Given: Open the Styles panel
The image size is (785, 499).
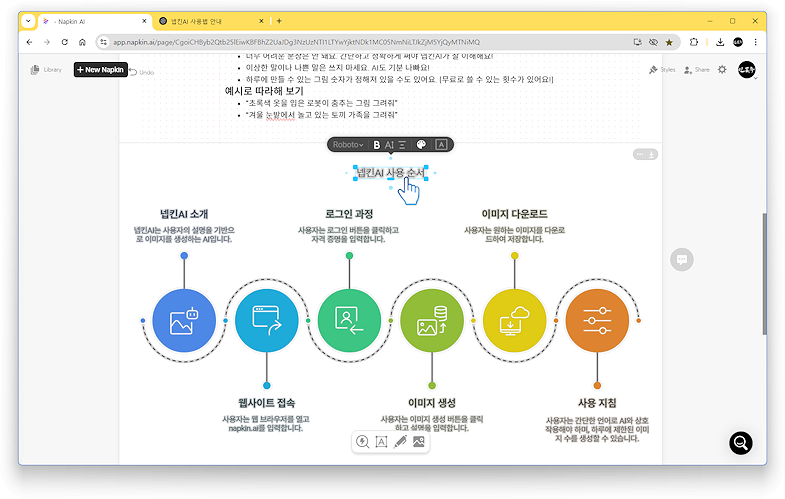Looking at the screenshot, I should coord(662,70).
